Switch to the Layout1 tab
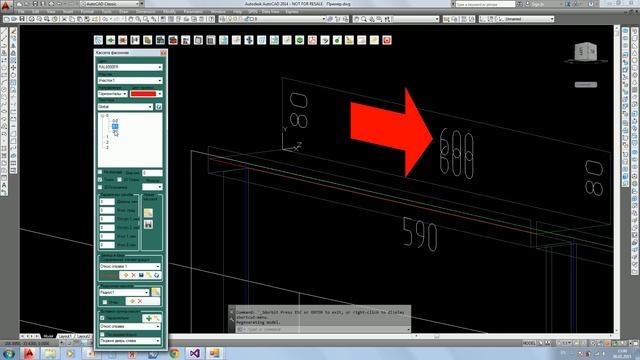The width and height of the screenshot is (640, 360). [64, 336]
